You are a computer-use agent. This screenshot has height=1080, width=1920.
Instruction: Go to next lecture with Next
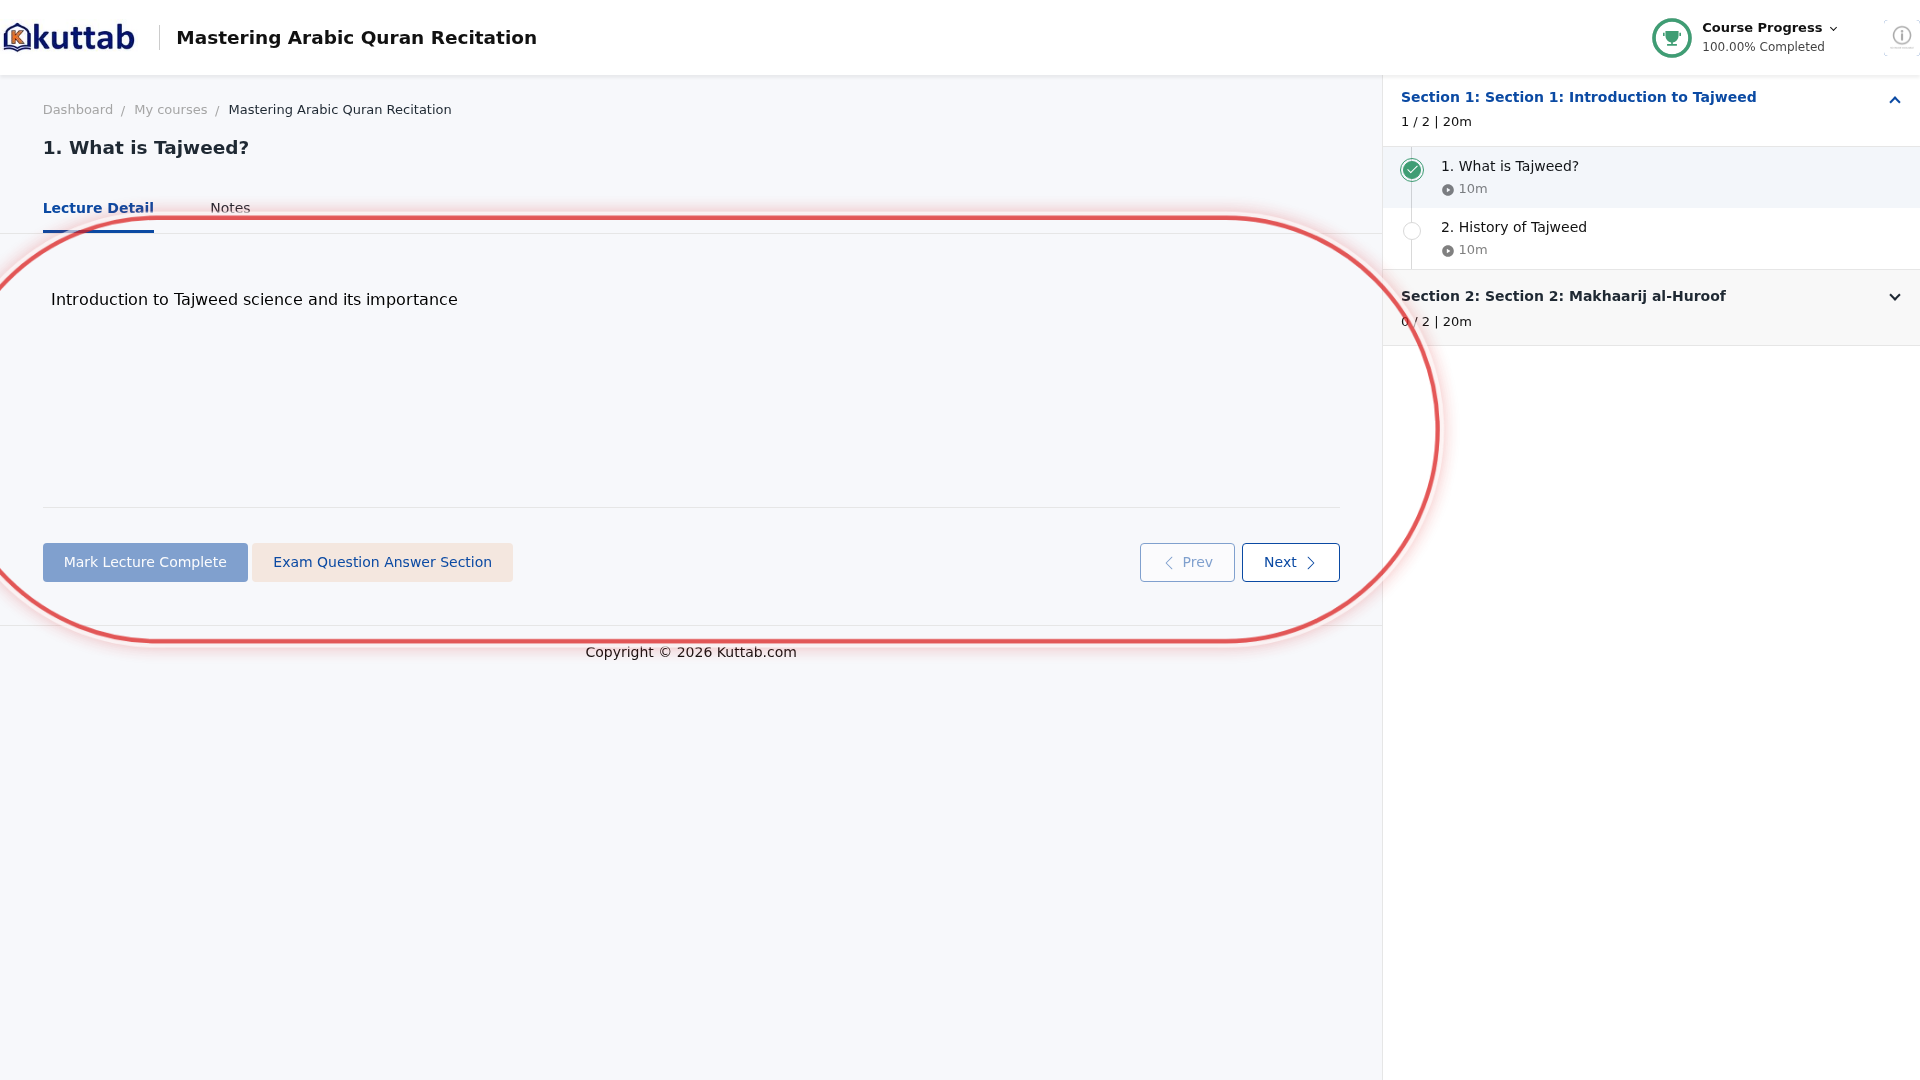pos(1290,562)
